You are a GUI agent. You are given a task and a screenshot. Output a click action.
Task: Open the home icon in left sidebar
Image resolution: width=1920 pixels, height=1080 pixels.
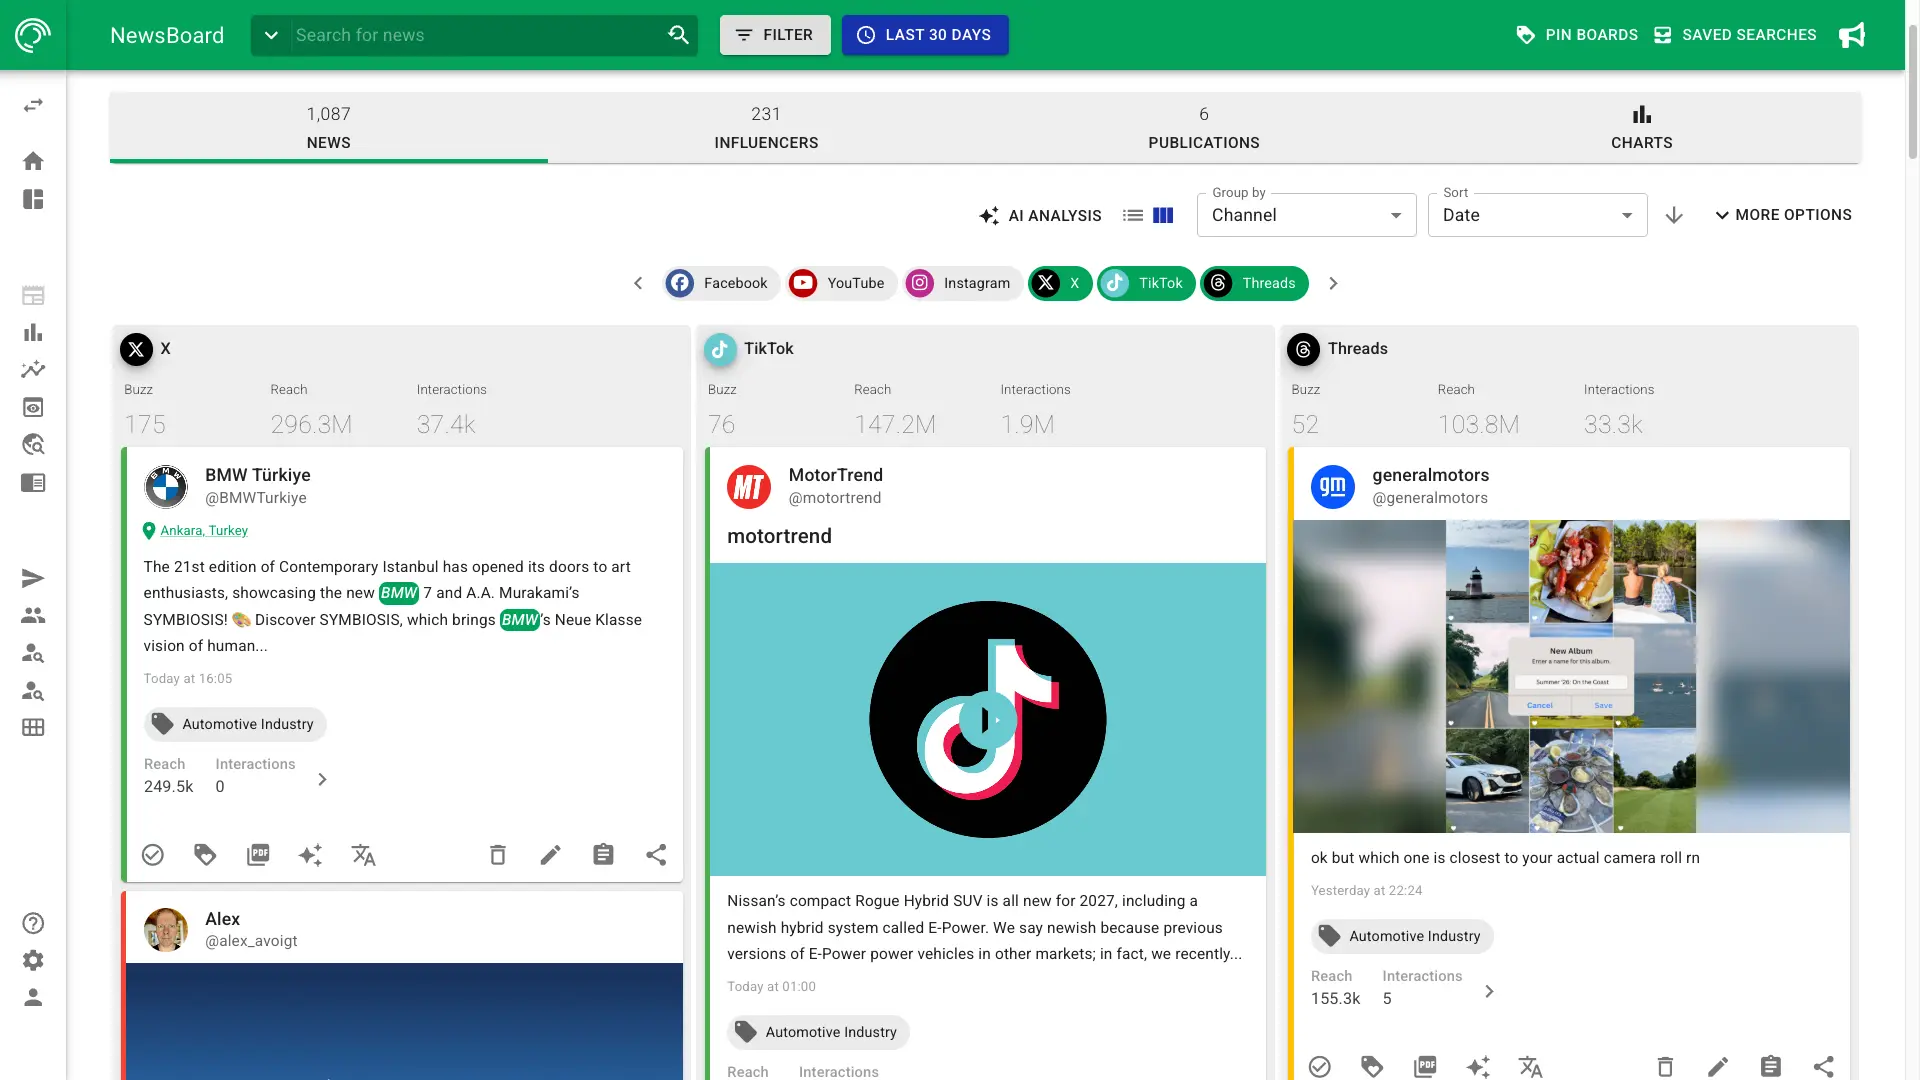pos(33,161)
